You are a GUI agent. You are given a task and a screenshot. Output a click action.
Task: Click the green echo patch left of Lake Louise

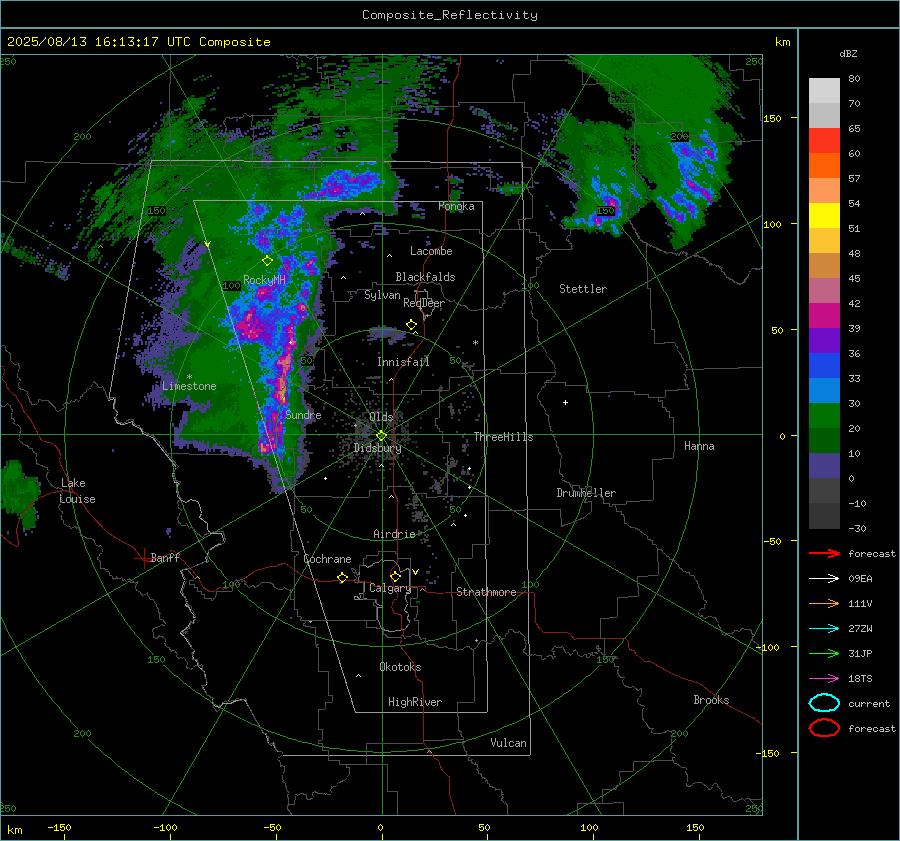pyautogui.click(x=21, y=493)
